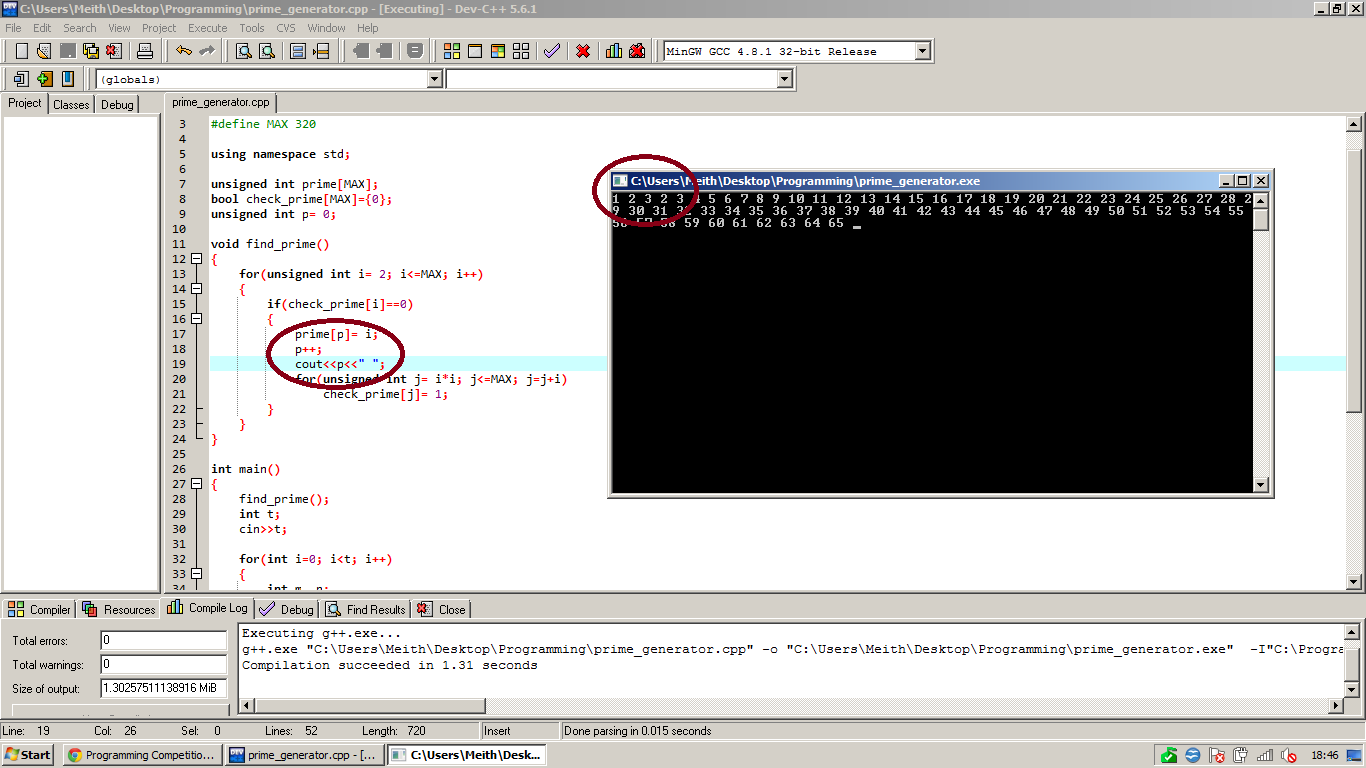The width and height of the screenshot is (1366, 768).
Task: Click the Print toolbar icon
Action: click(x=145, y=51)
